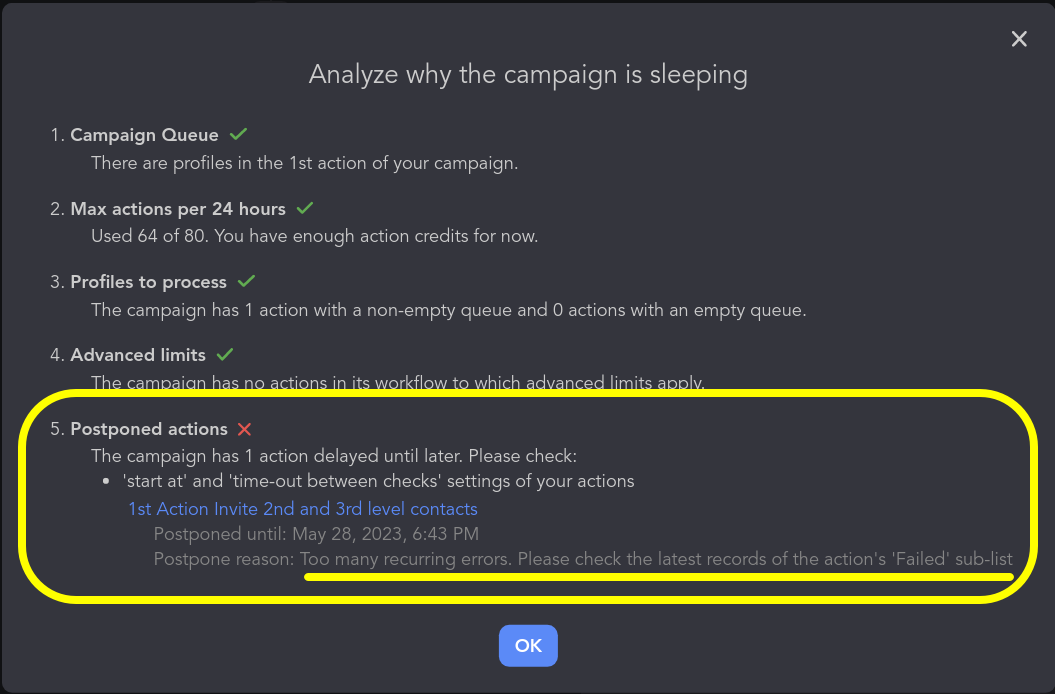The height and width of the screenshot is (694, 1055).
Task: Click the '1 action delayed until later' message
Action: click(x=334, y=456)
